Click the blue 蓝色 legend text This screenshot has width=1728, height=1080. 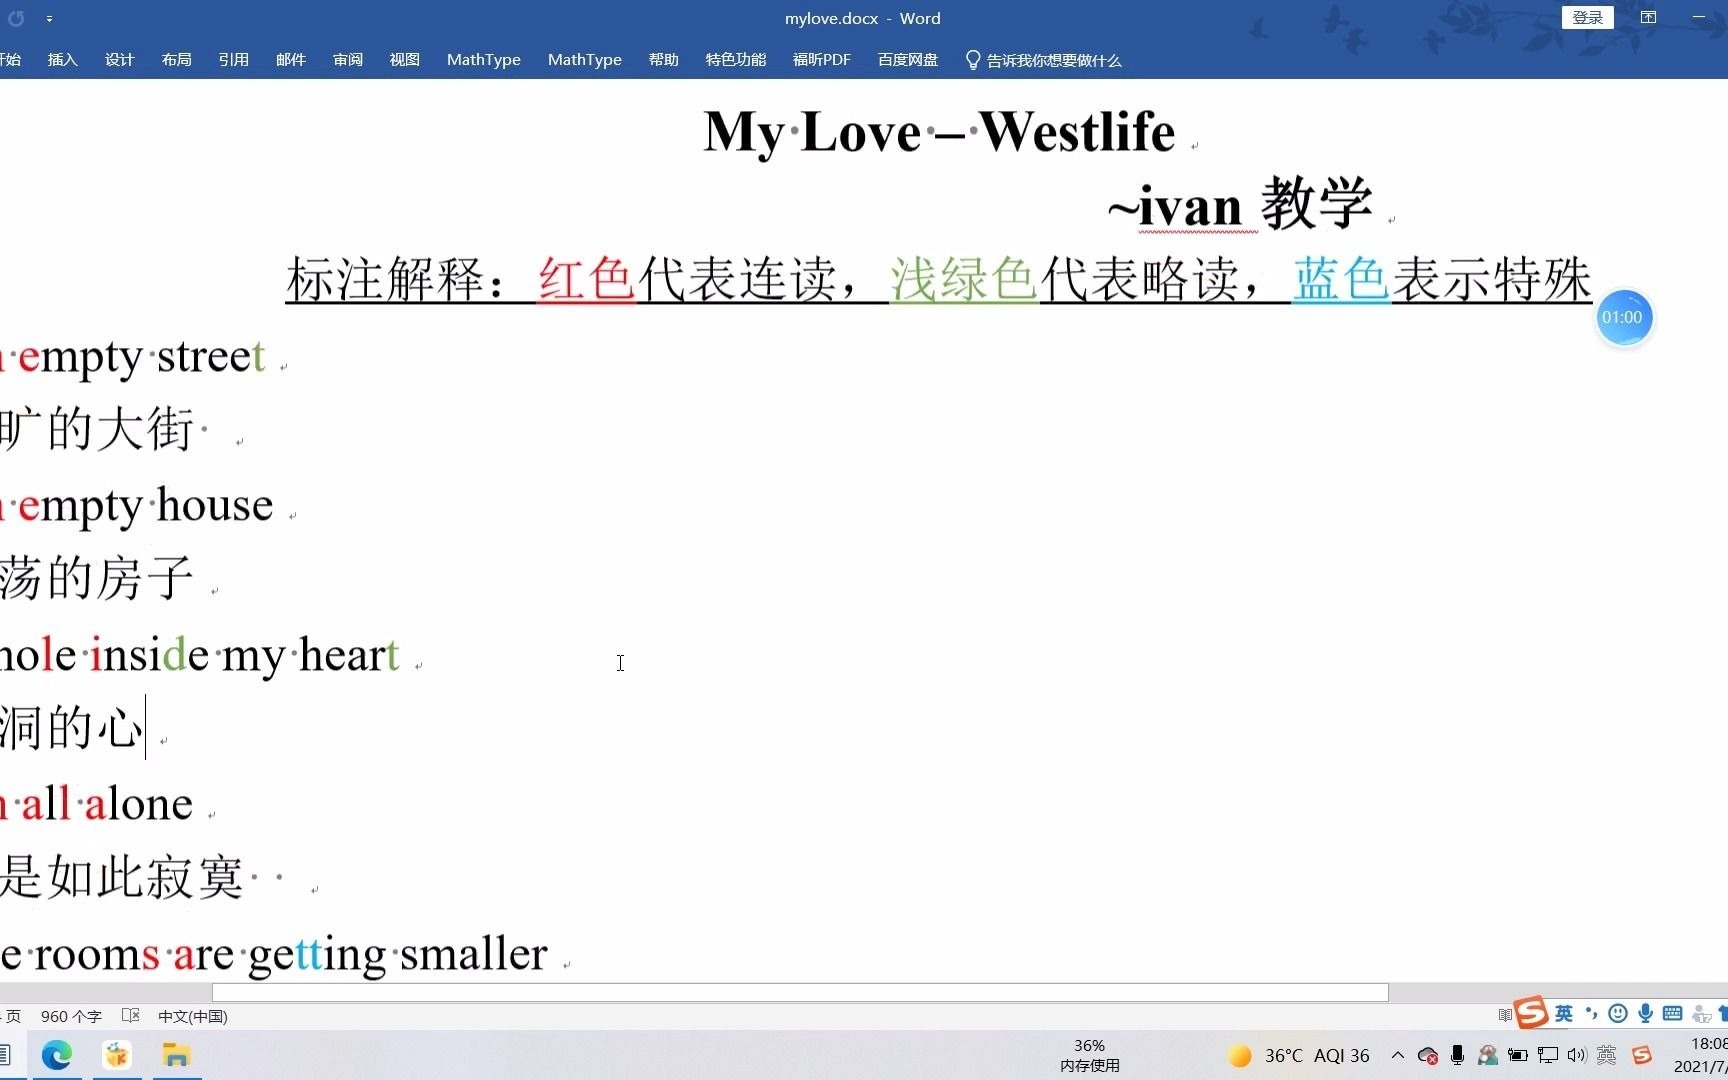pos(1341,279)
